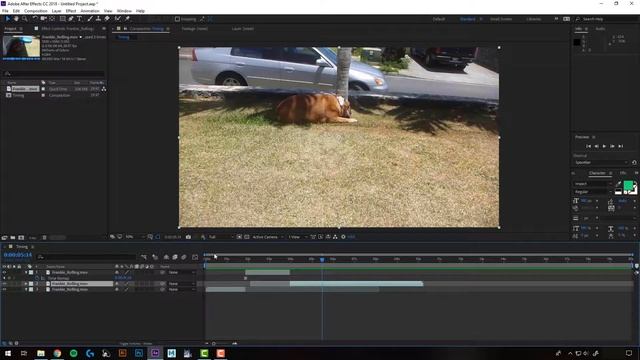Toggle visibility eye of layer 2
Image resolution: width=640 pixels, height=360 pixels.
point(4,284)
